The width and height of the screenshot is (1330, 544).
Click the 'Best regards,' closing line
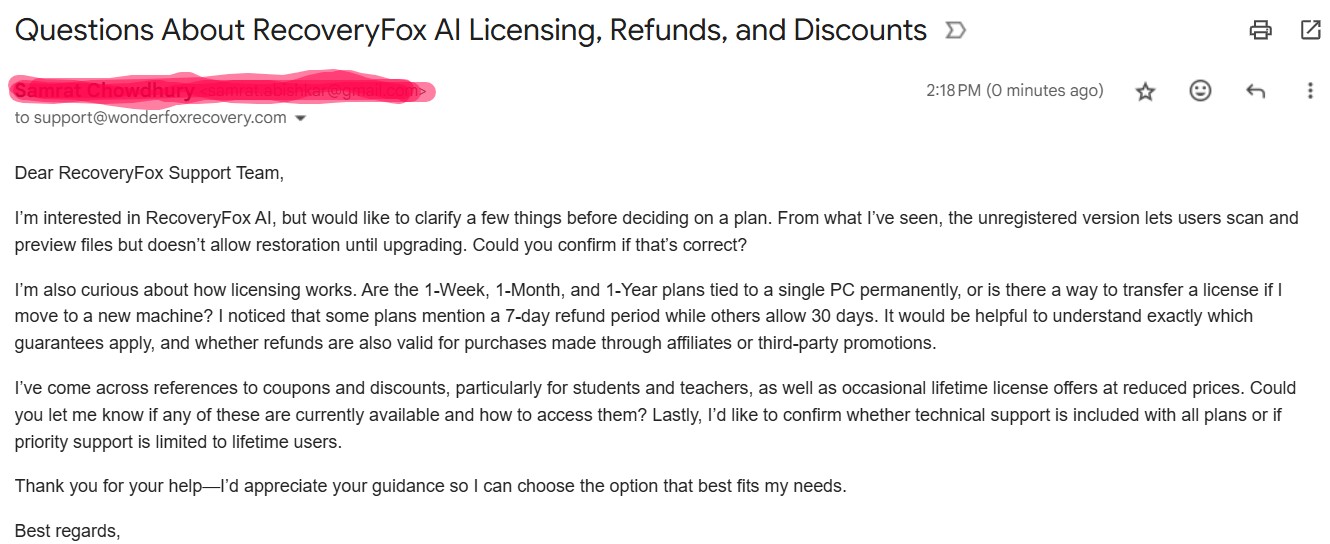pos(67,531)
